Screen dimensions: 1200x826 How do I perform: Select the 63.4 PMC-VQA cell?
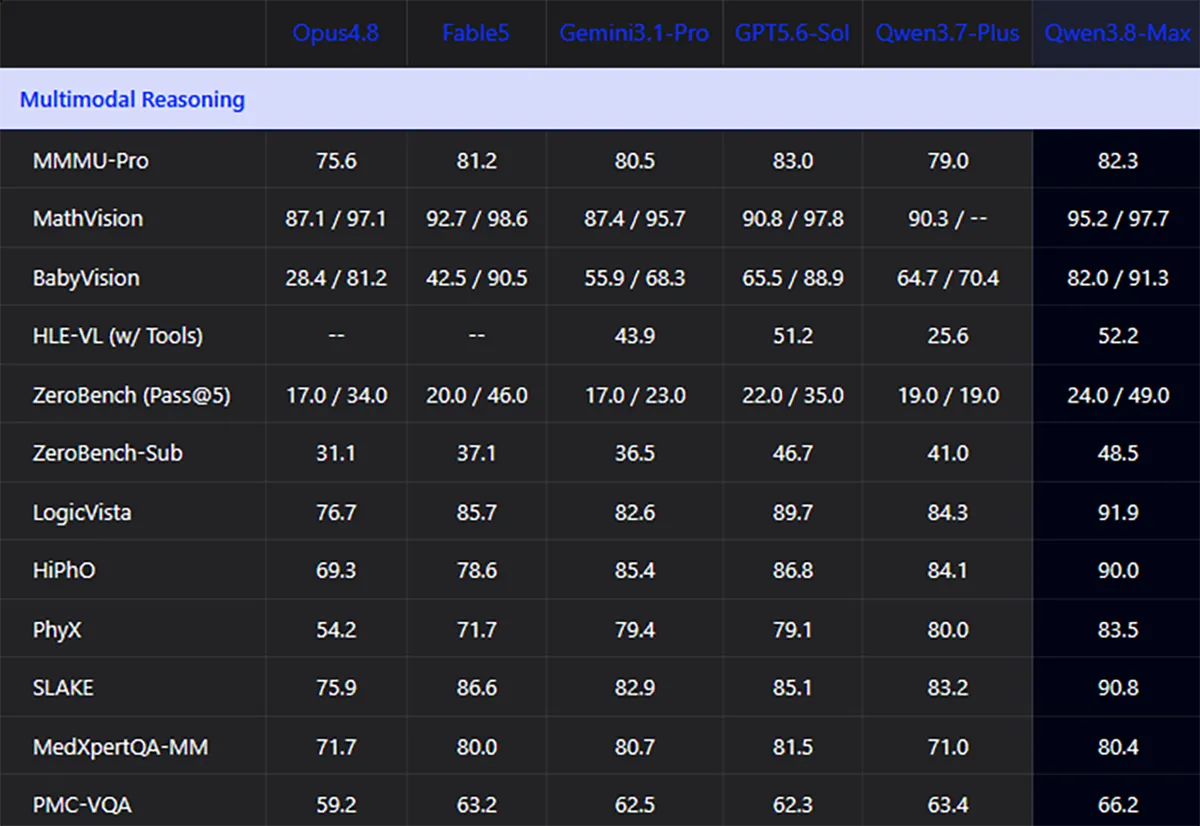[x=948, y=805]
